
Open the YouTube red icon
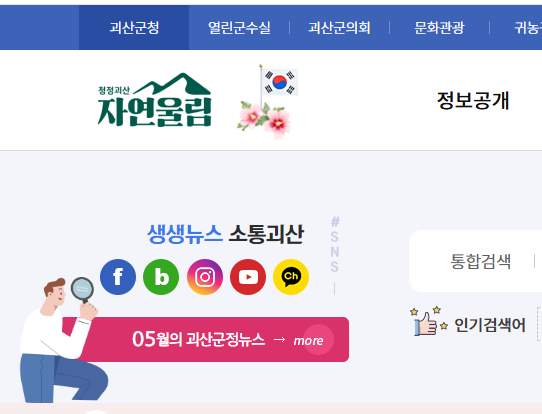[x=248, y=277]
